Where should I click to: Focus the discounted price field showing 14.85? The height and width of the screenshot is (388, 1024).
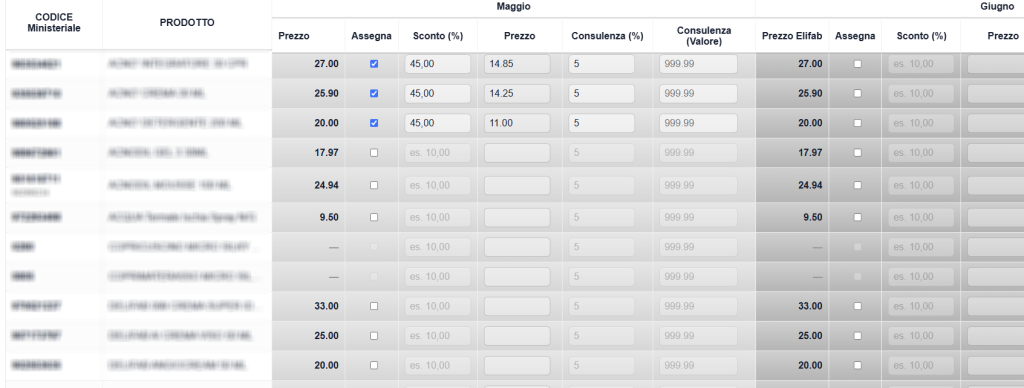click(x=517, y=64)
